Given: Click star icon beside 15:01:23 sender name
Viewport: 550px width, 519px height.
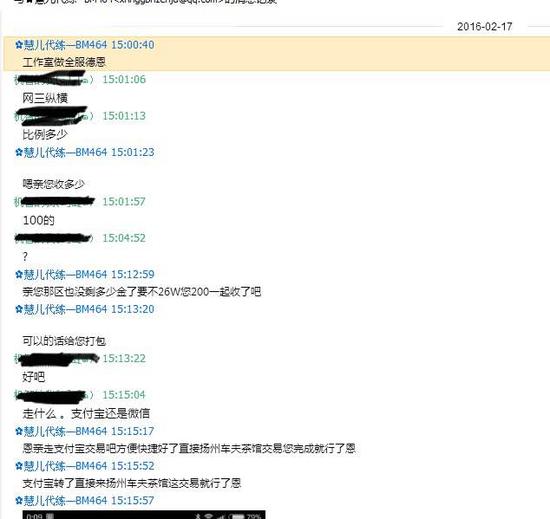Looking at the screenshot, I should pos(19,153).
